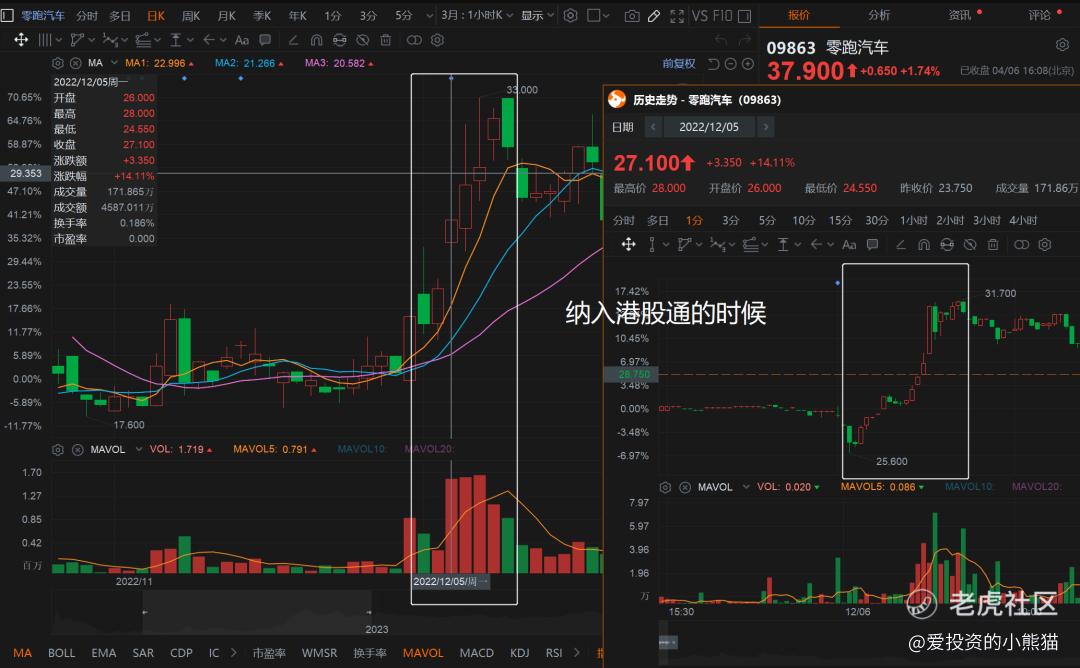Delete drawings with trash icon in main toolbar
This screenshot has height=668, width=1080.
click(386, 40)
